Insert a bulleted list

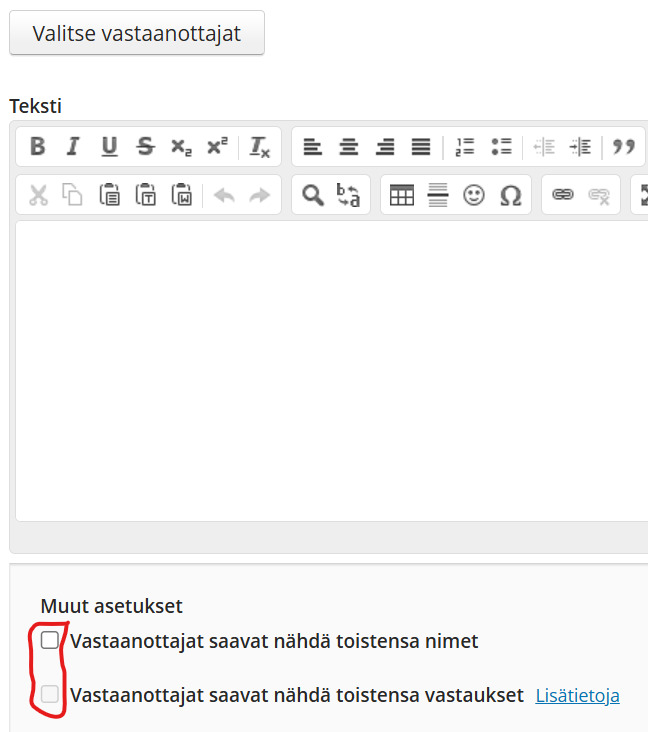(x=501, y=147)
